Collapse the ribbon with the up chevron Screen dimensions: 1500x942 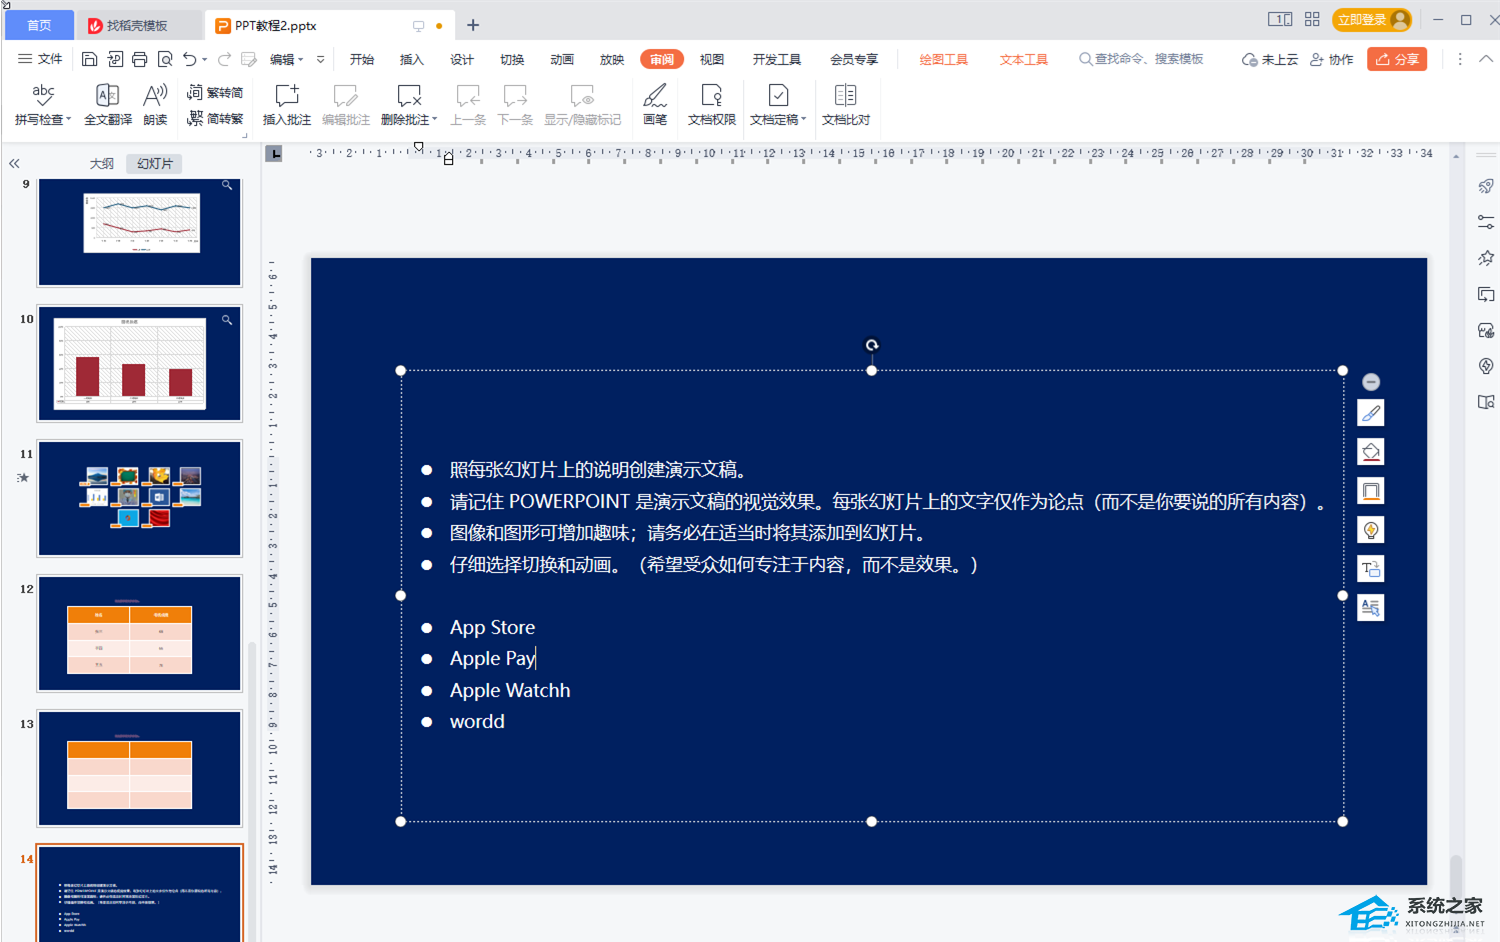[x=1486, y=59]
